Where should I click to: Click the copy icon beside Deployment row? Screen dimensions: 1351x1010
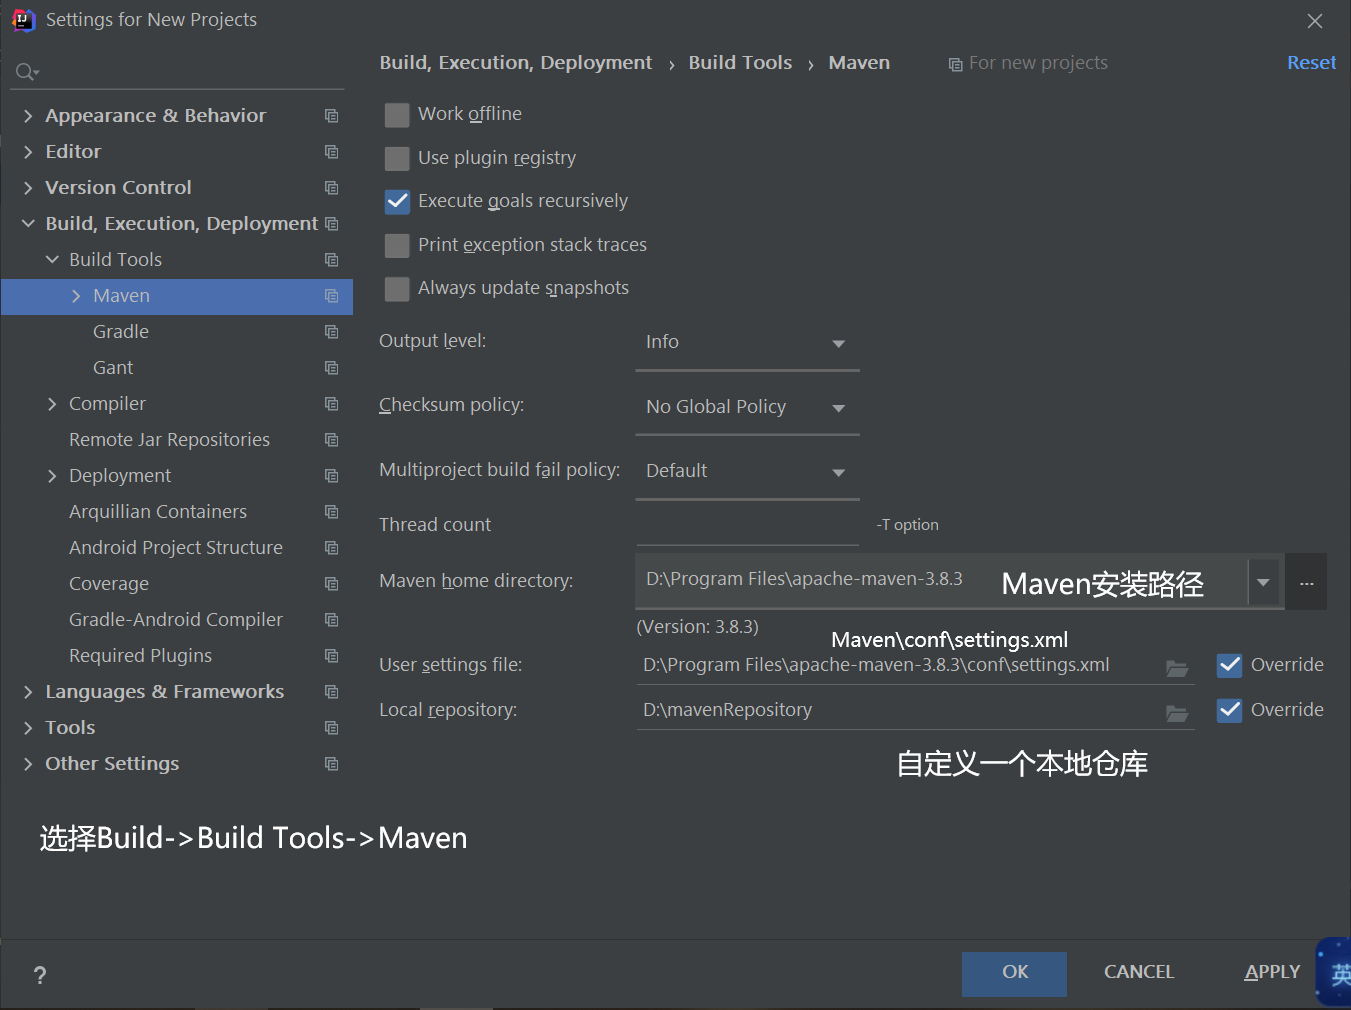coord(331,476)
